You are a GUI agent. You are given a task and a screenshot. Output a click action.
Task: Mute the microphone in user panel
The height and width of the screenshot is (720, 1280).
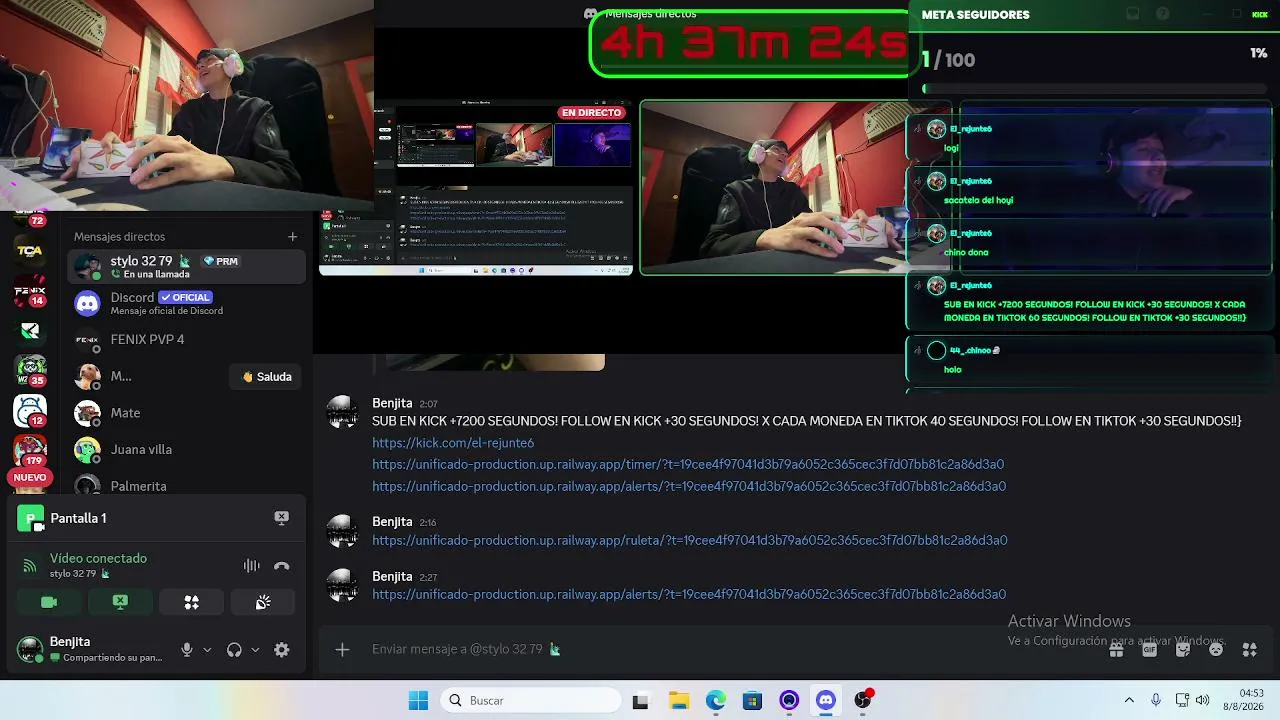186,650
